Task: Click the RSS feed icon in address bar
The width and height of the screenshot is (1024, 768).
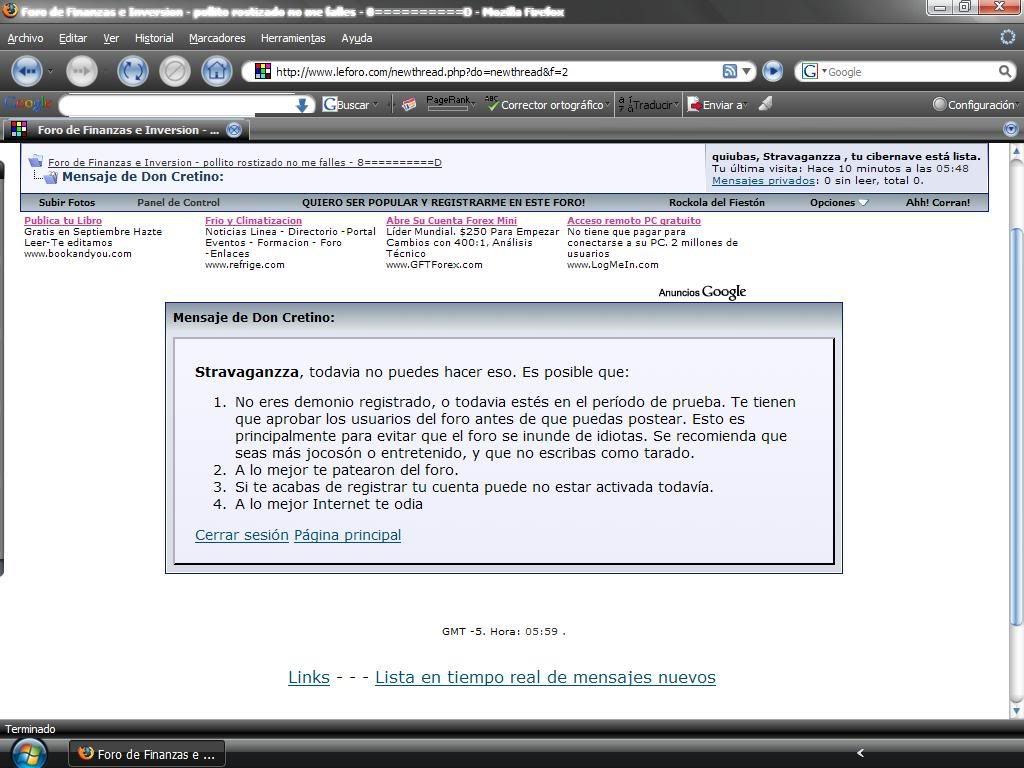Action: [729, 71]
